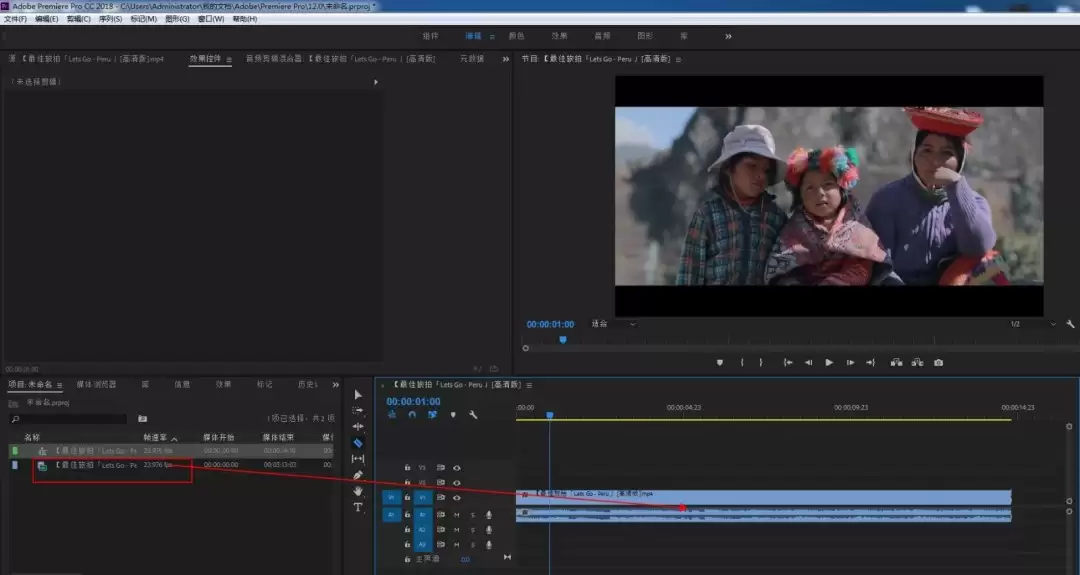Click the Lift button in Program monitor
1080x575 pixels.
896,362
